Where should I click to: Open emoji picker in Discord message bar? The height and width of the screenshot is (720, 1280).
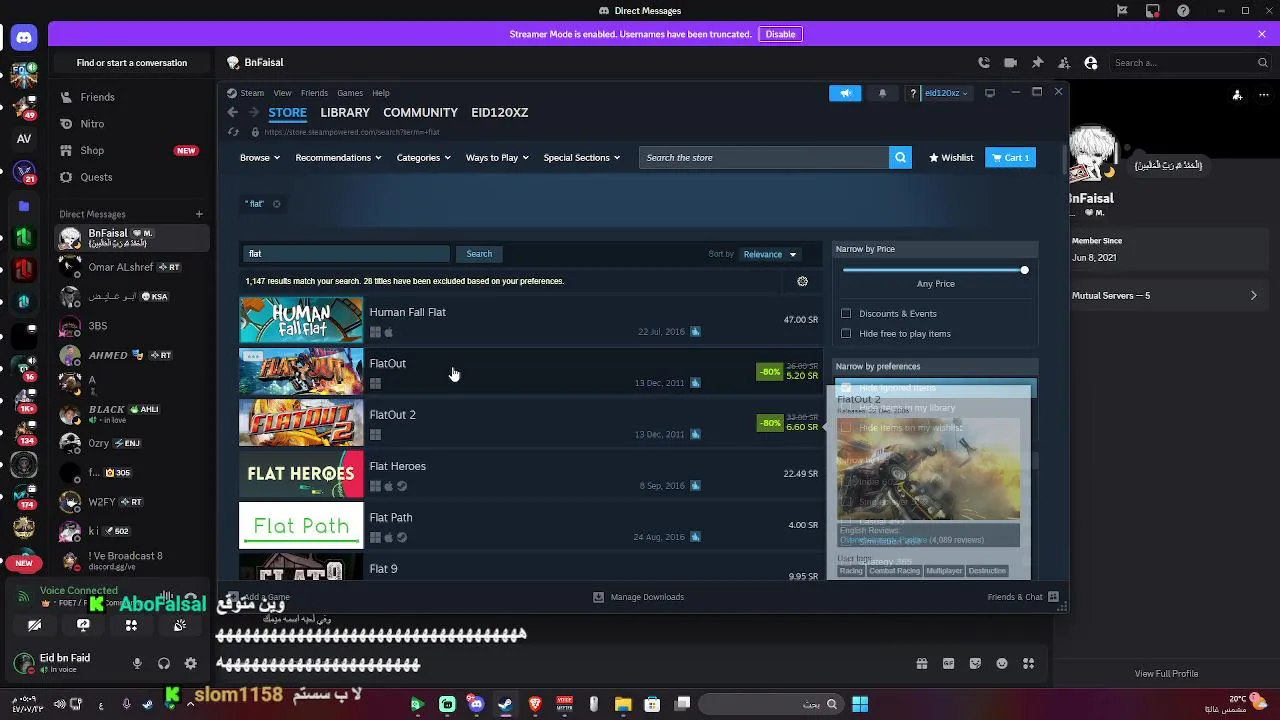coord(1002,663)
